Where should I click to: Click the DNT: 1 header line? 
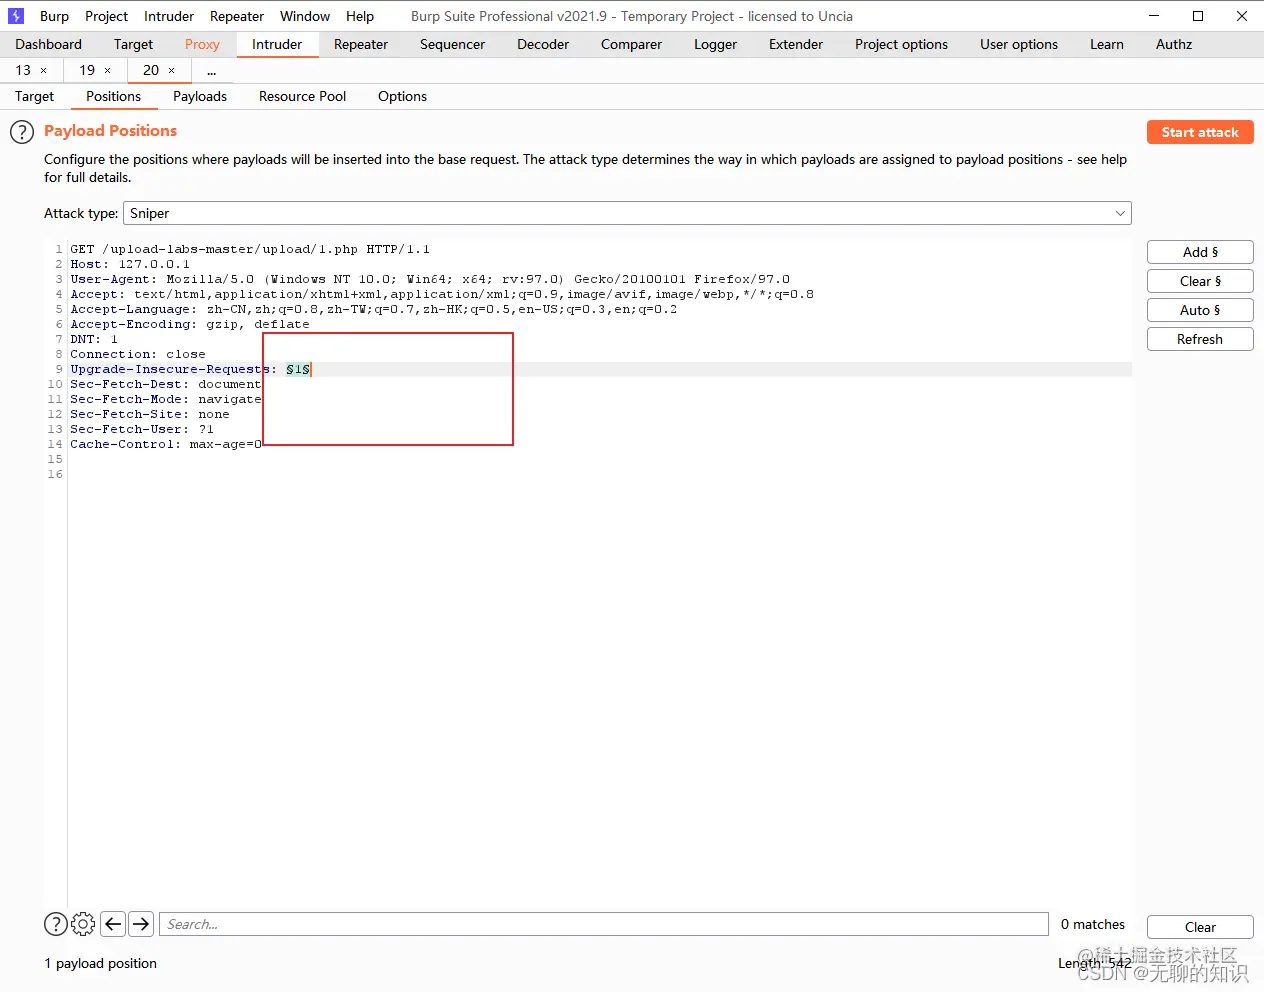(94, 339)
